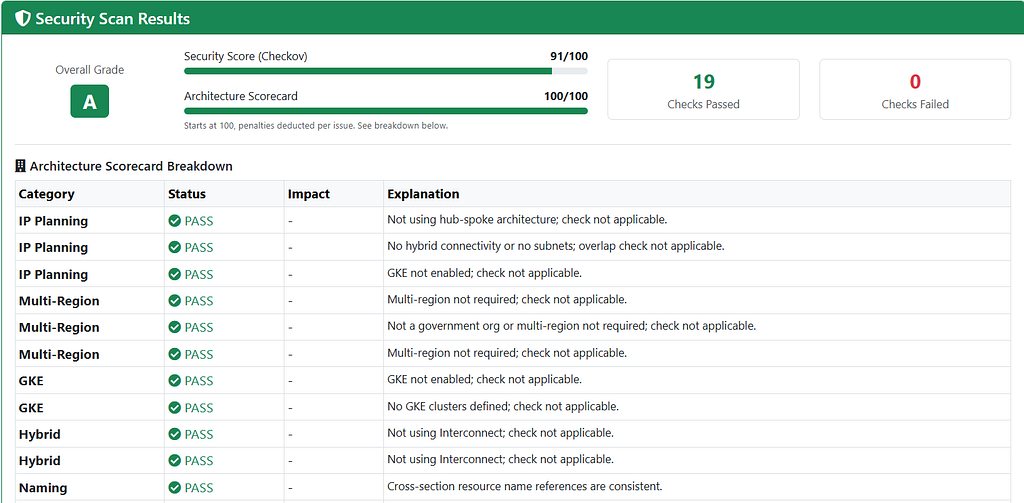Click the 'Not a government org or multi-region' explanation
Screen dimensions: 1024x503
tap(571, 326)
